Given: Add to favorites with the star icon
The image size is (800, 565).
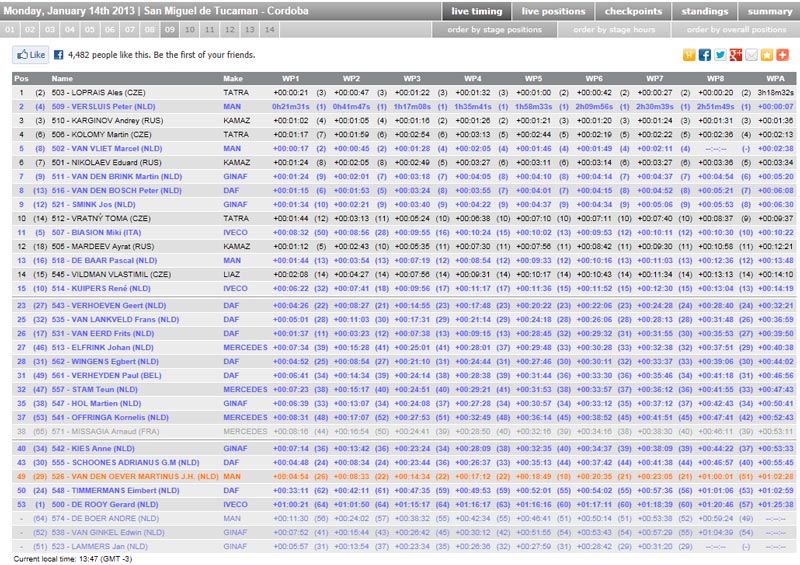Looking at the screenshot, I should [x=767, y=55].
